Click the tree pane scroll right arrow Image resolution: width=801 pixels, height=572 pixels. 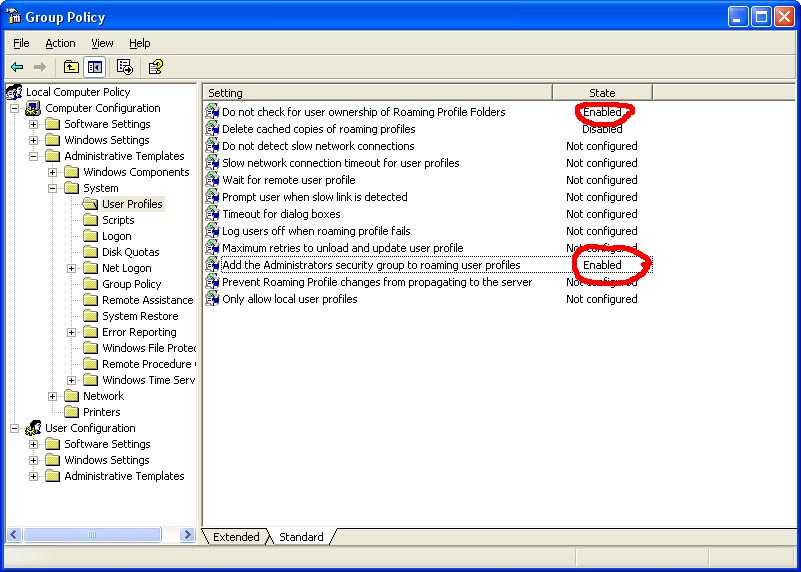(187, 535)
